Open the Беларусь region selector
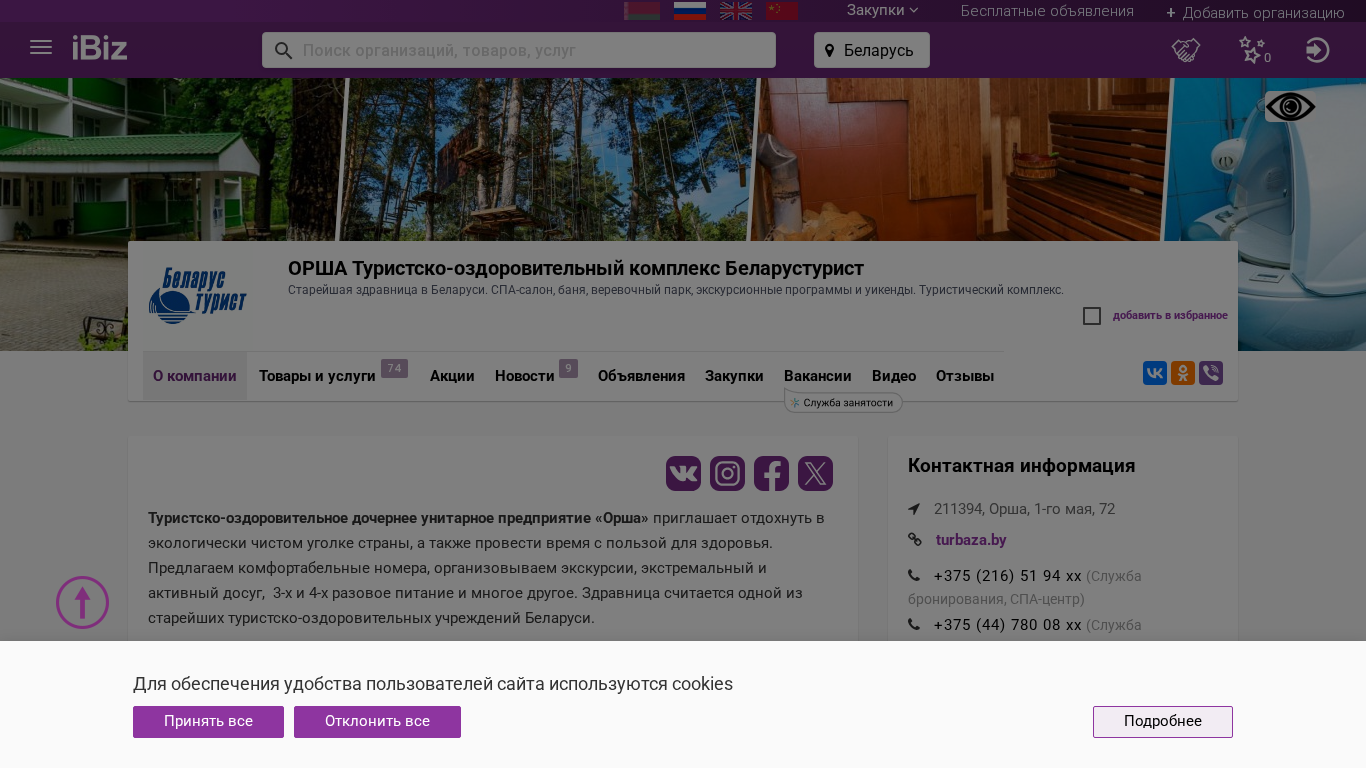Viewport: 1366px width, 768px height. (872, 50)
